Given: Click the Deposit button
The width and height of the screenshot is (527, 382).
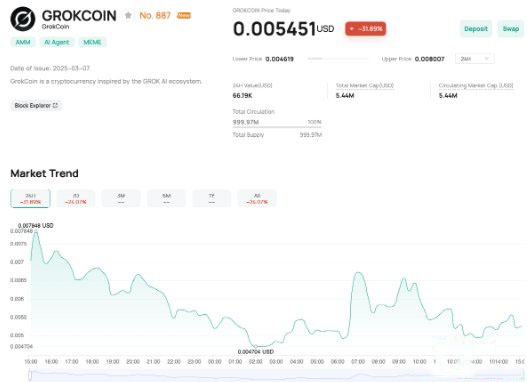Looking at the screenshot, I should click(476, 29).
